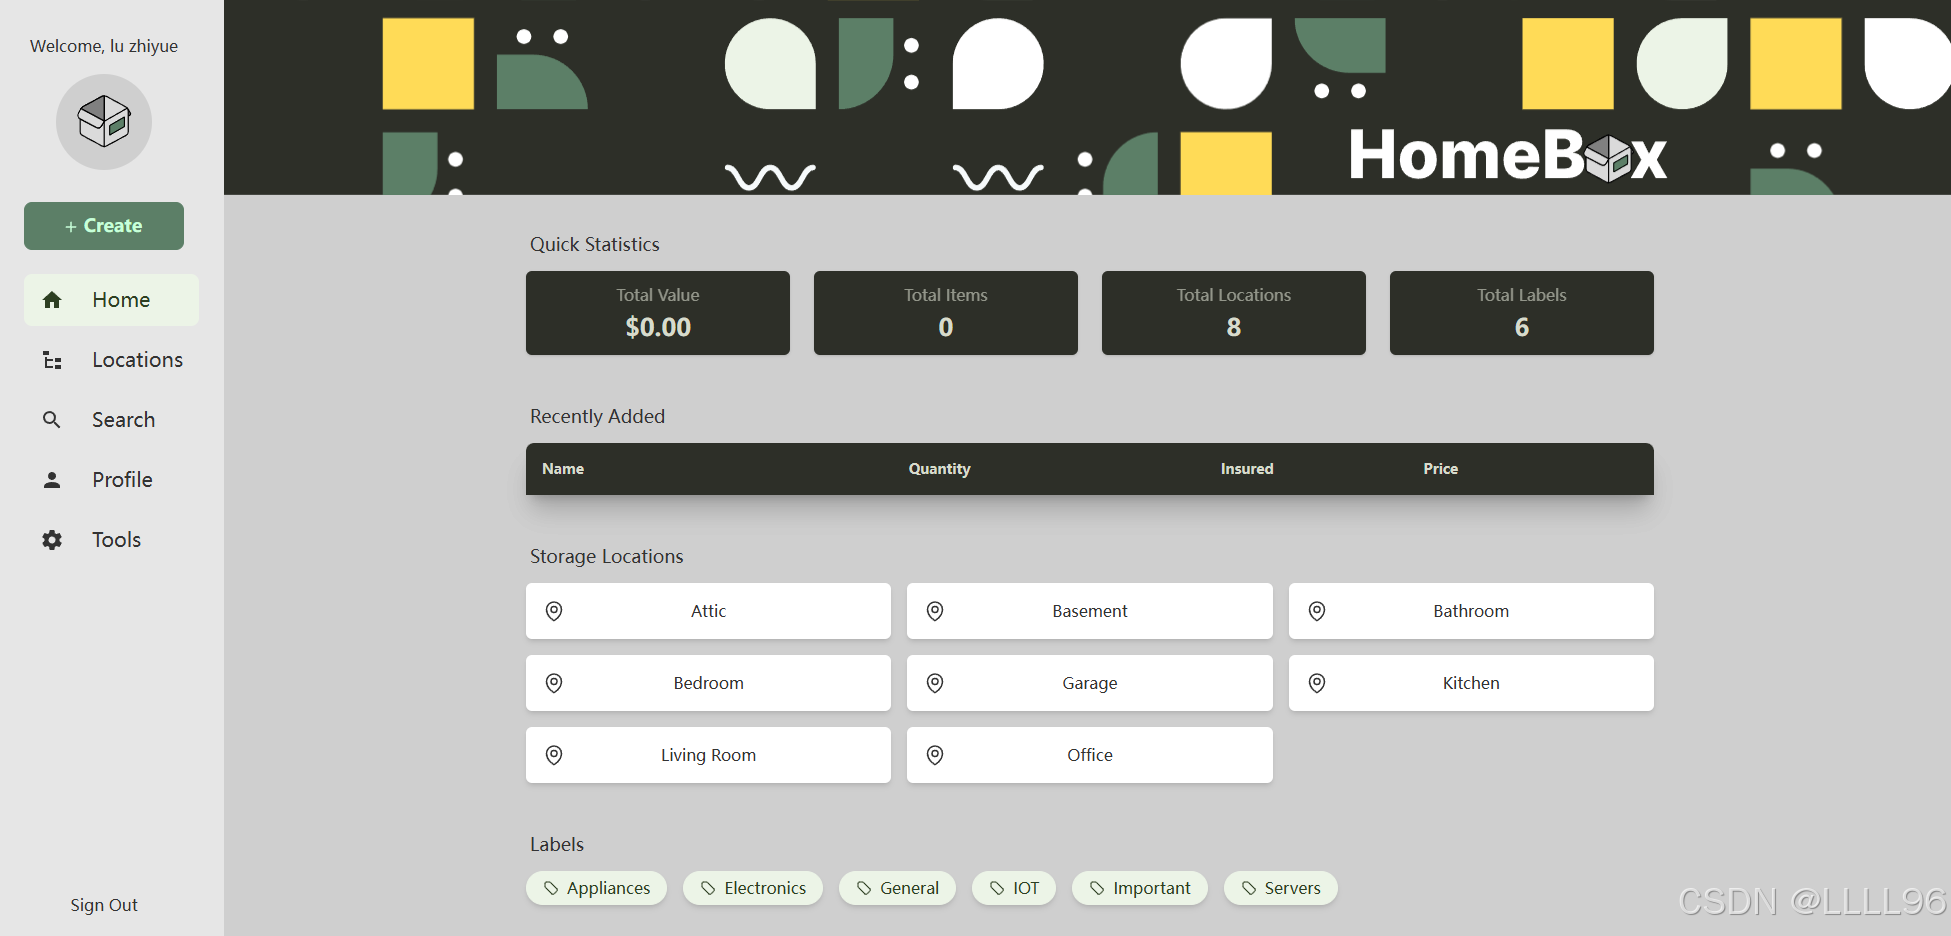Open the Basement storage location

point(1090,611)
